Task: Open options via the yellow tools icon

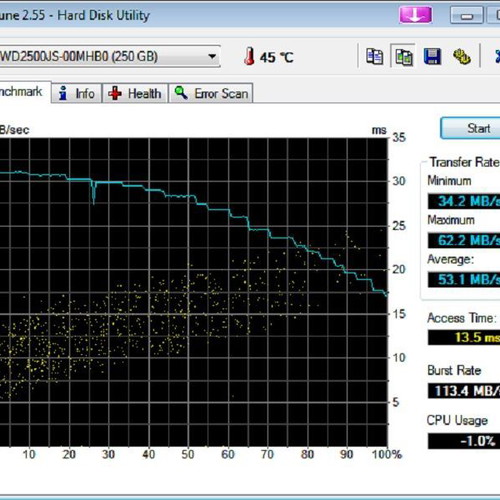Action: click(x=462, y=56)
